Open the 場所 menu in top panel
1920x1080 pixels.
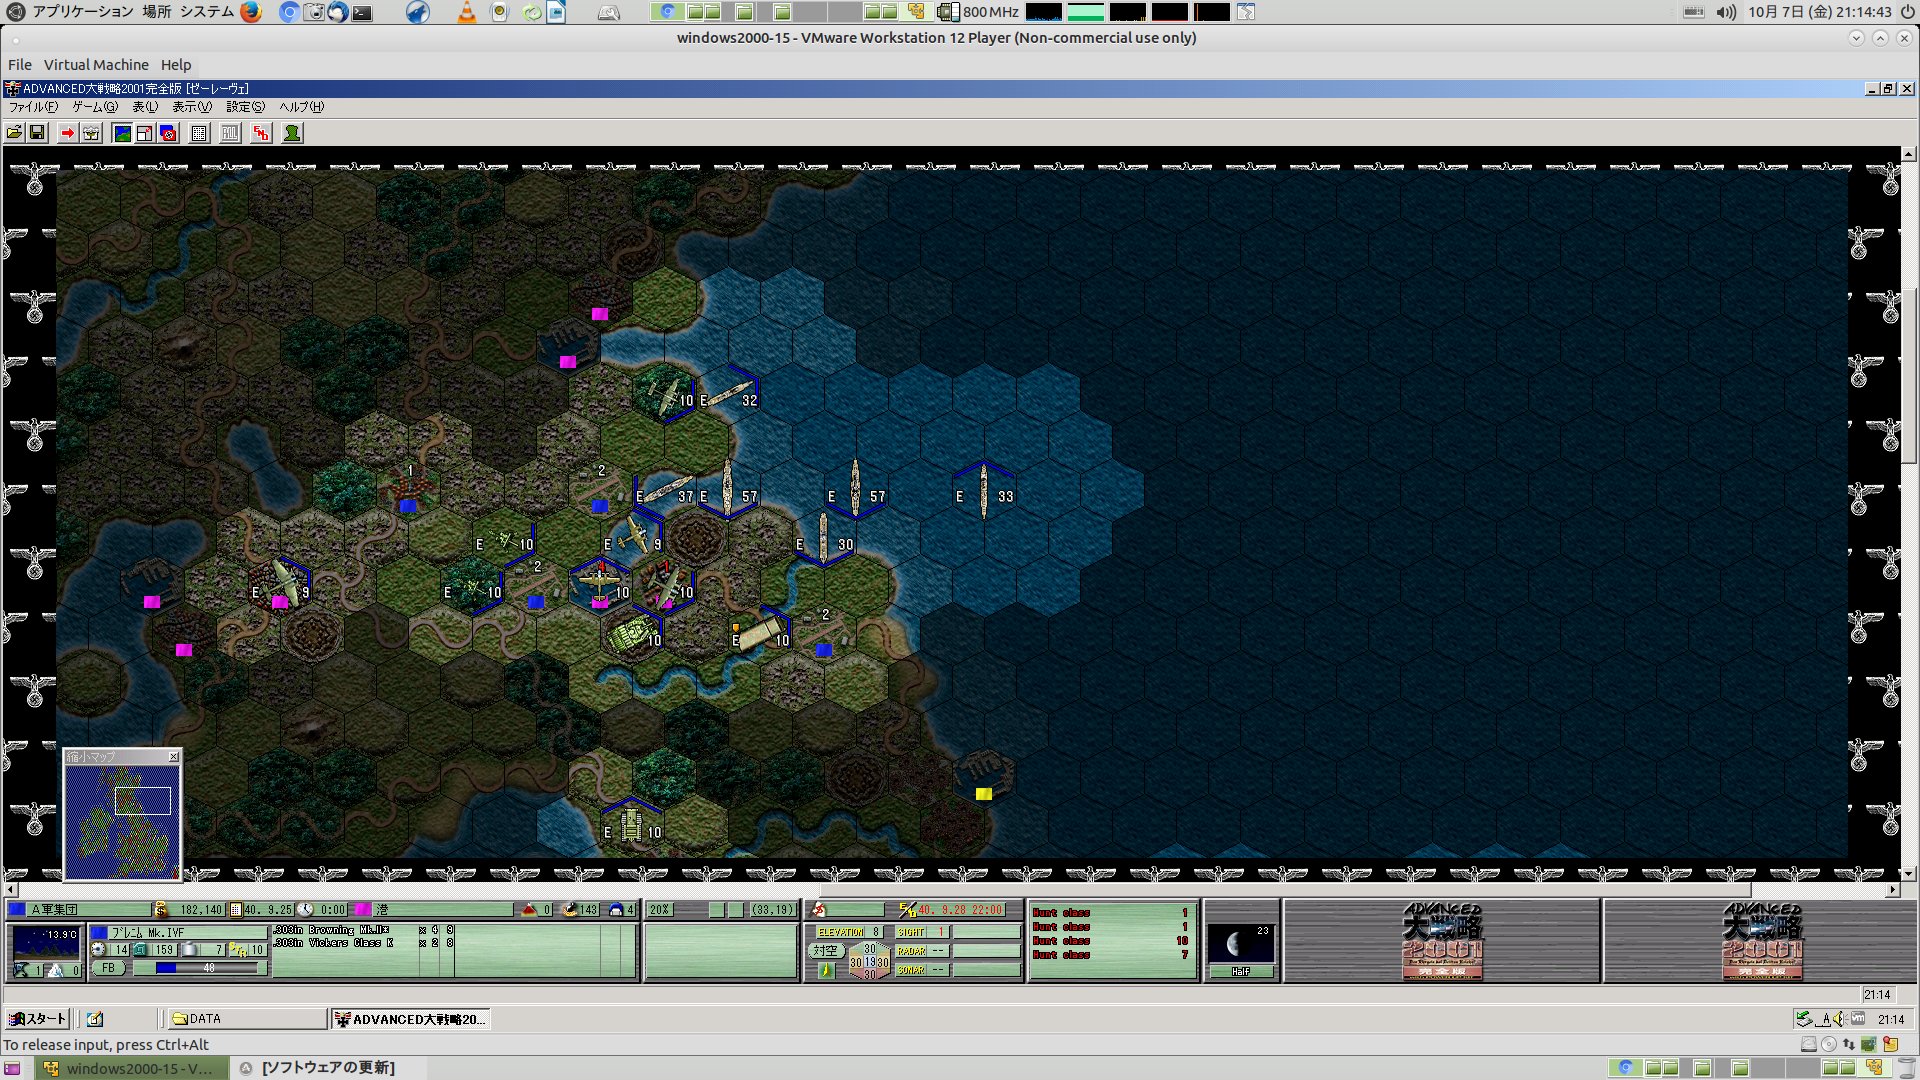click(156, 12)
